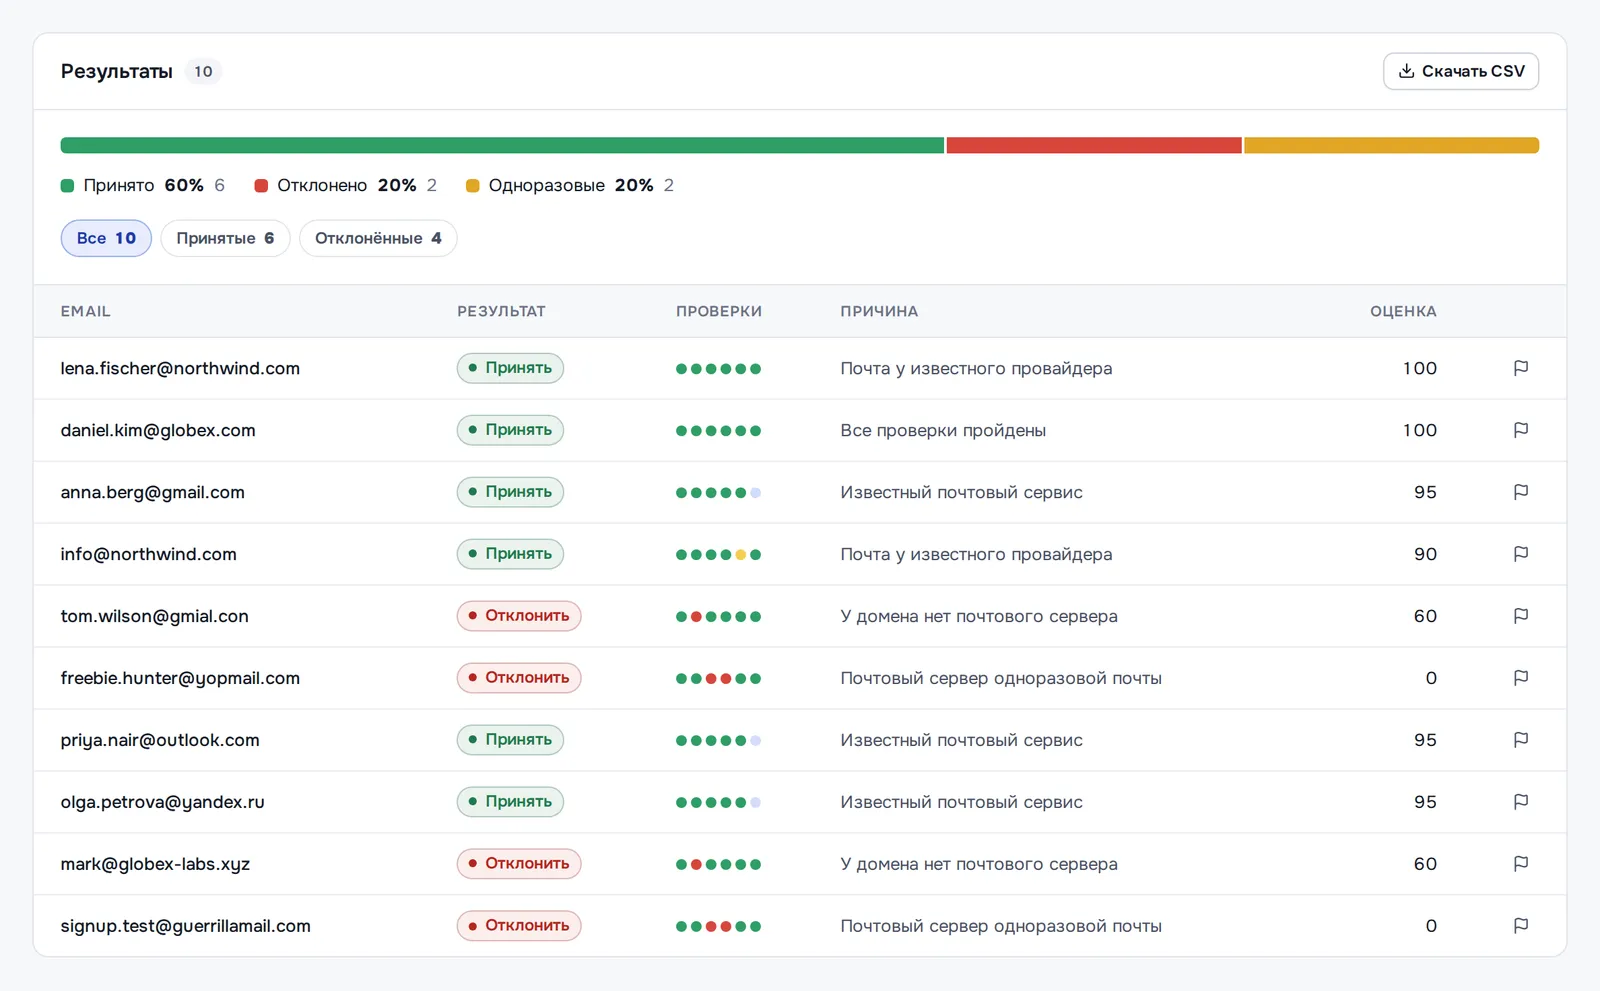The image size is (1600, 991).
Task: Click the EMAIL column header
Action: pos(85,311)
